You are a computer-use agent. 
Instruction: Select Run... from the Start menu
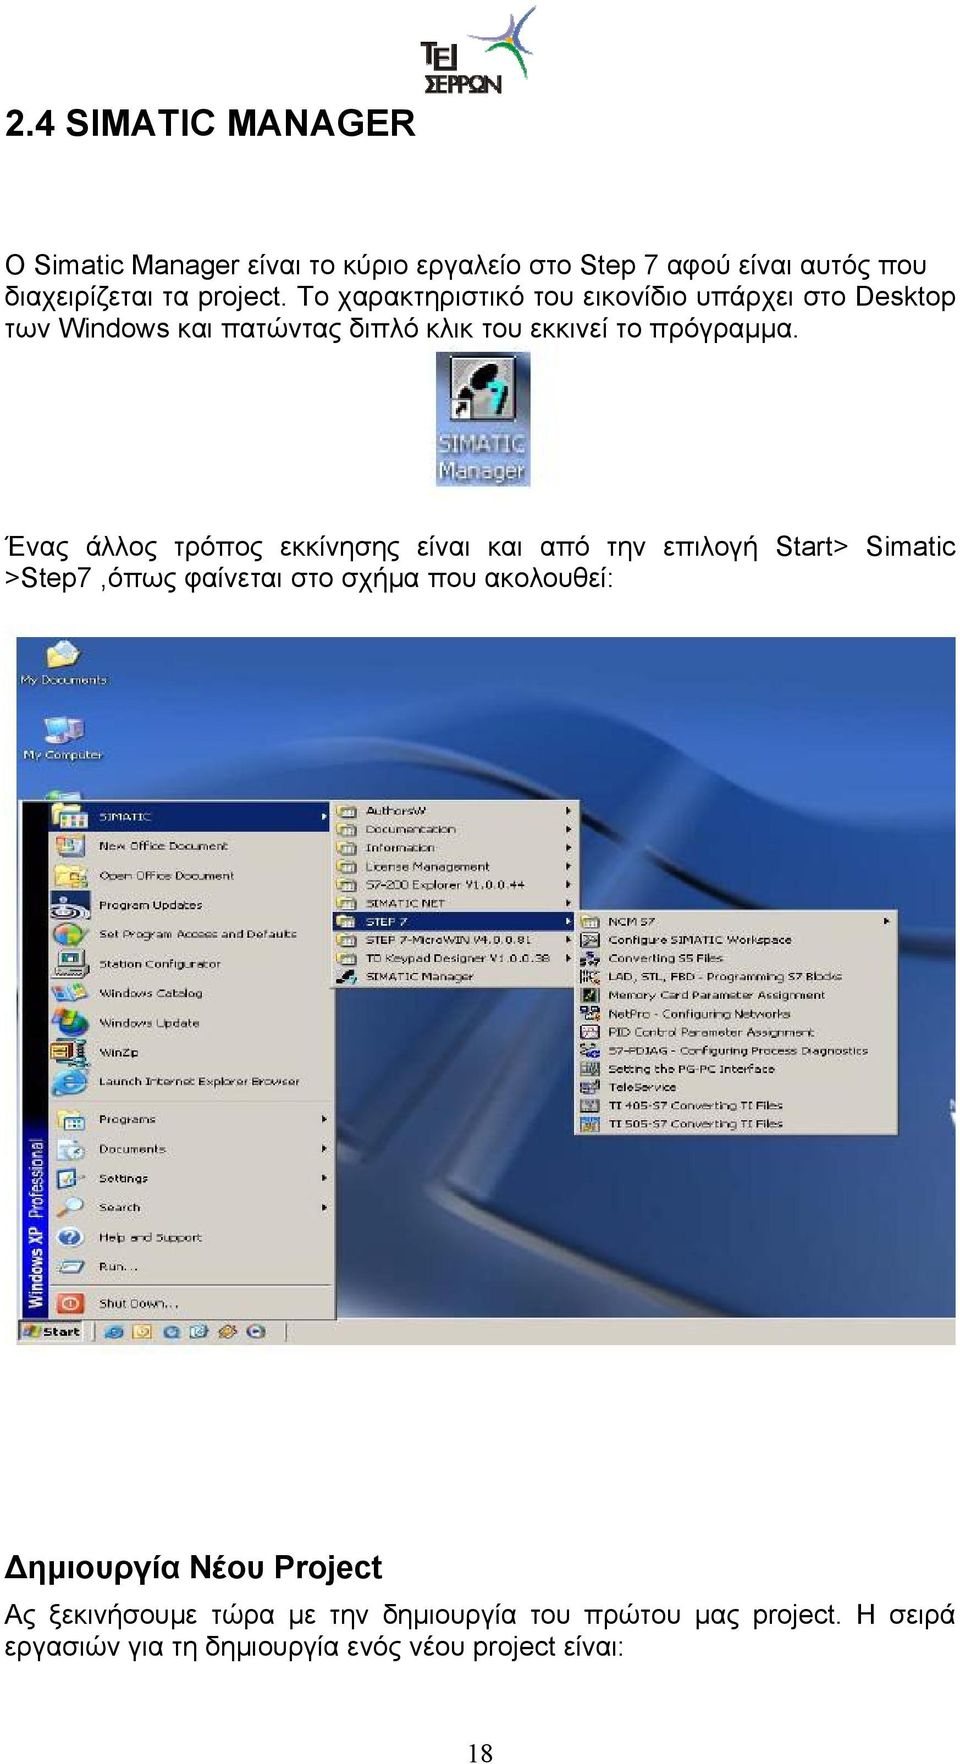coord(191,1267)
